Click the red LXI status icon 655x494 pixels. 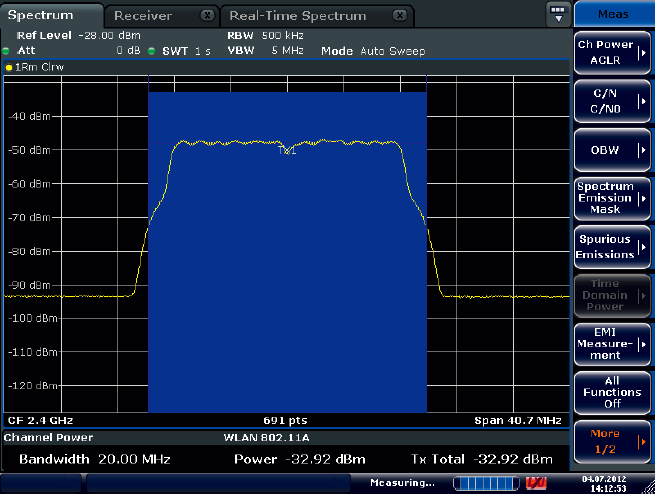[536, 484]
